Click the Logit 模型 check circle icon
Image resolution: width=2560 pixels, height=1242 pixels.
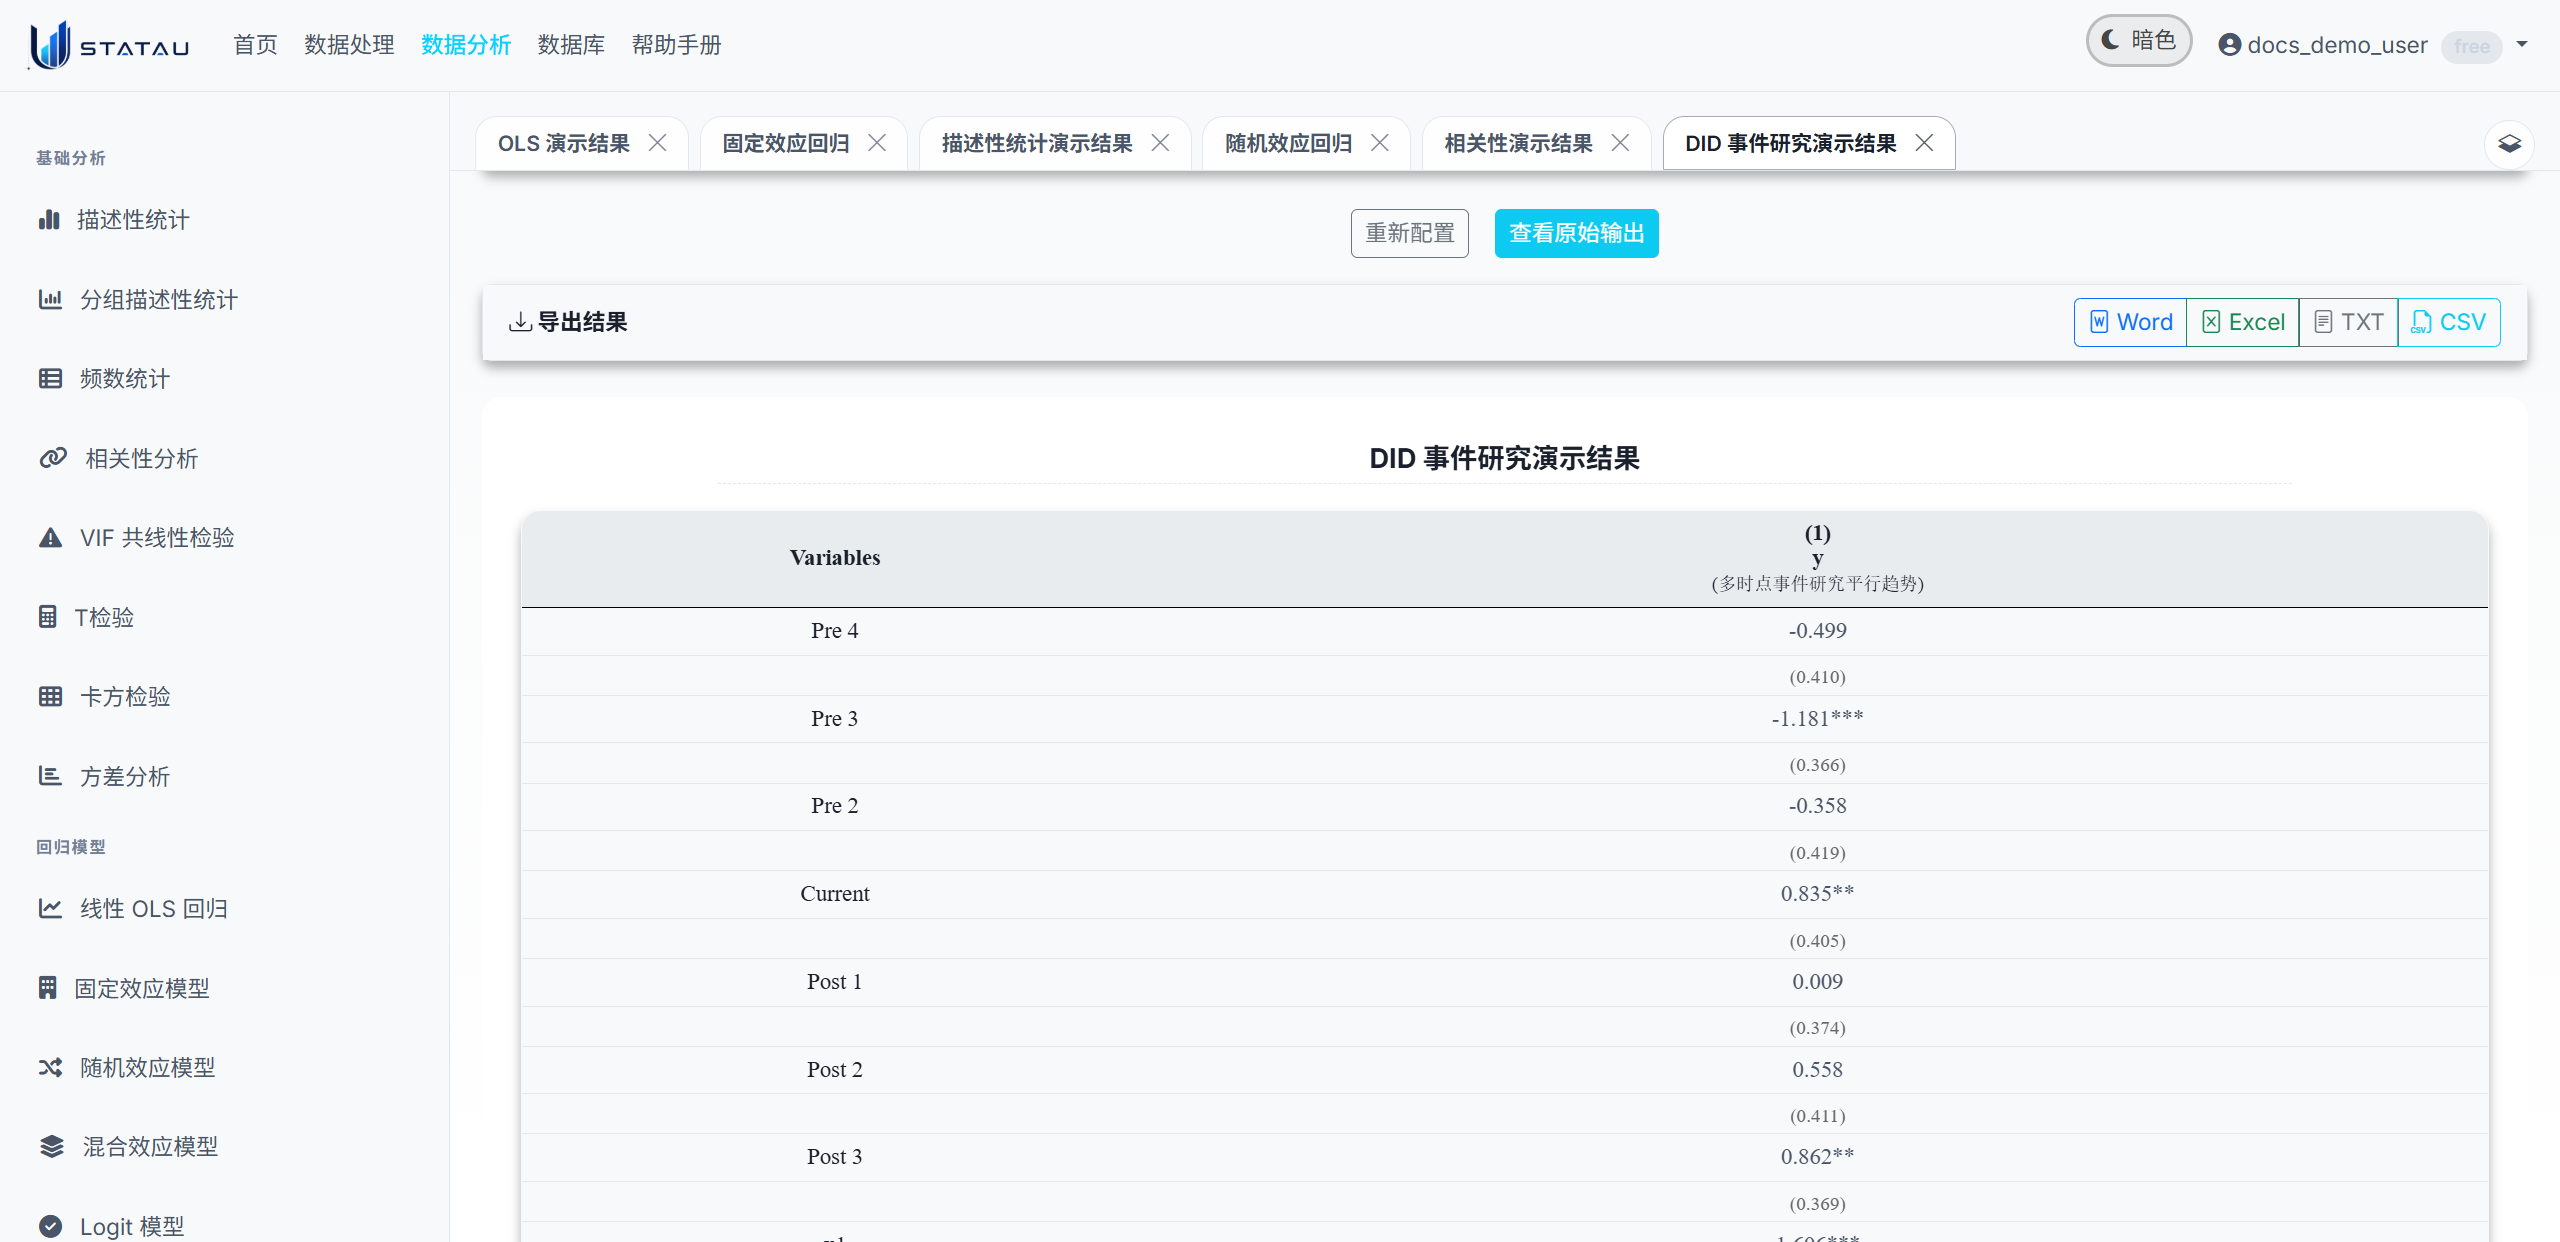pyautogui.click(x=50, y=1226)
